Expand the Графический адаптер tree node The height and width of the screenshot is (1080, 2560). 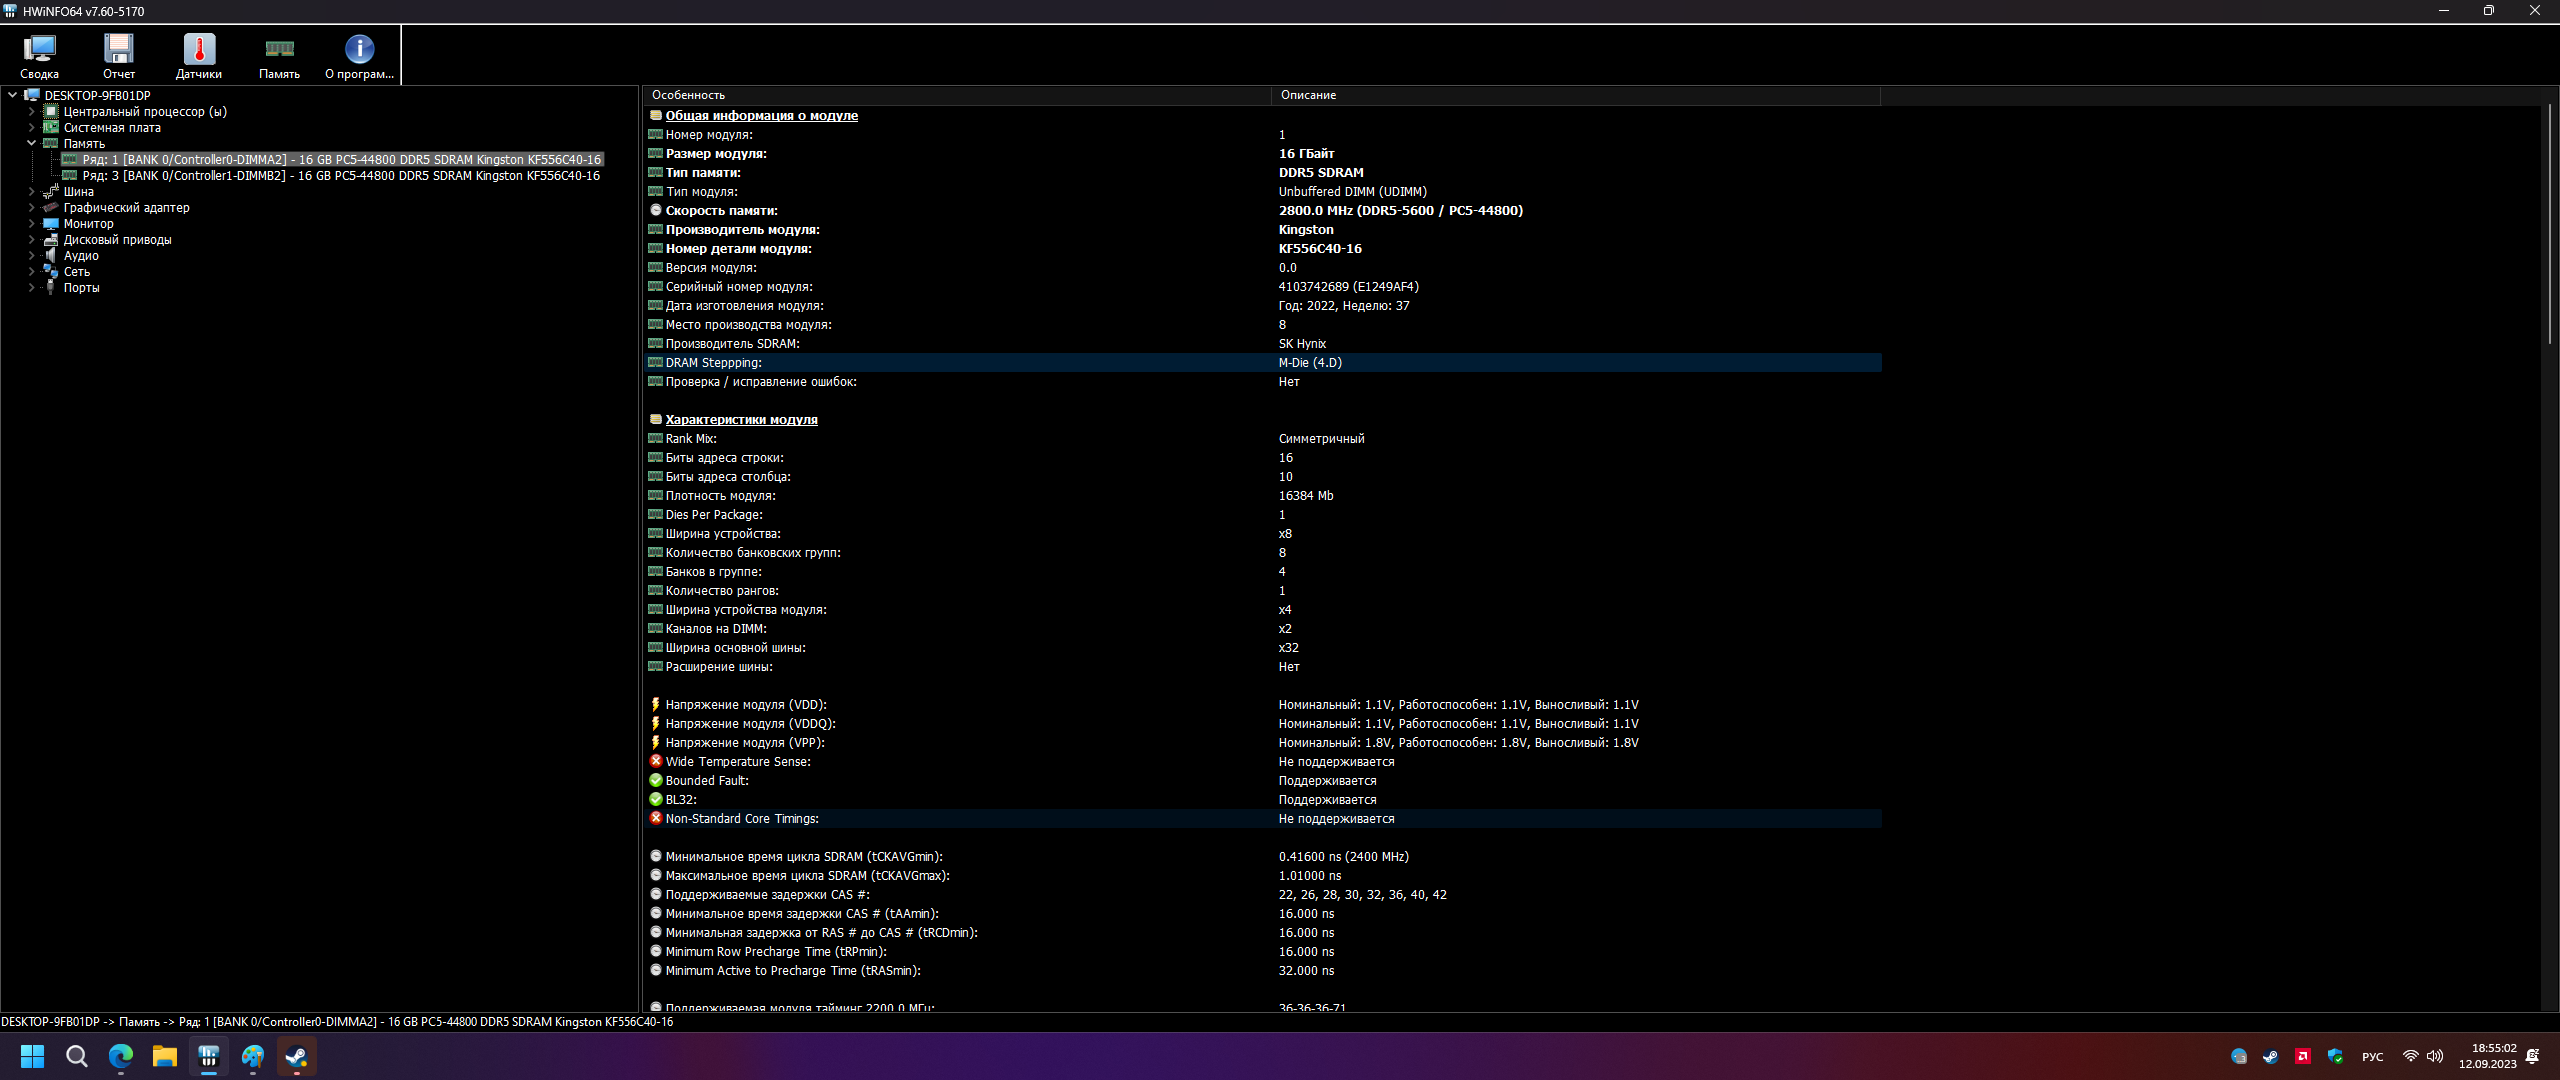pos(31,208)
